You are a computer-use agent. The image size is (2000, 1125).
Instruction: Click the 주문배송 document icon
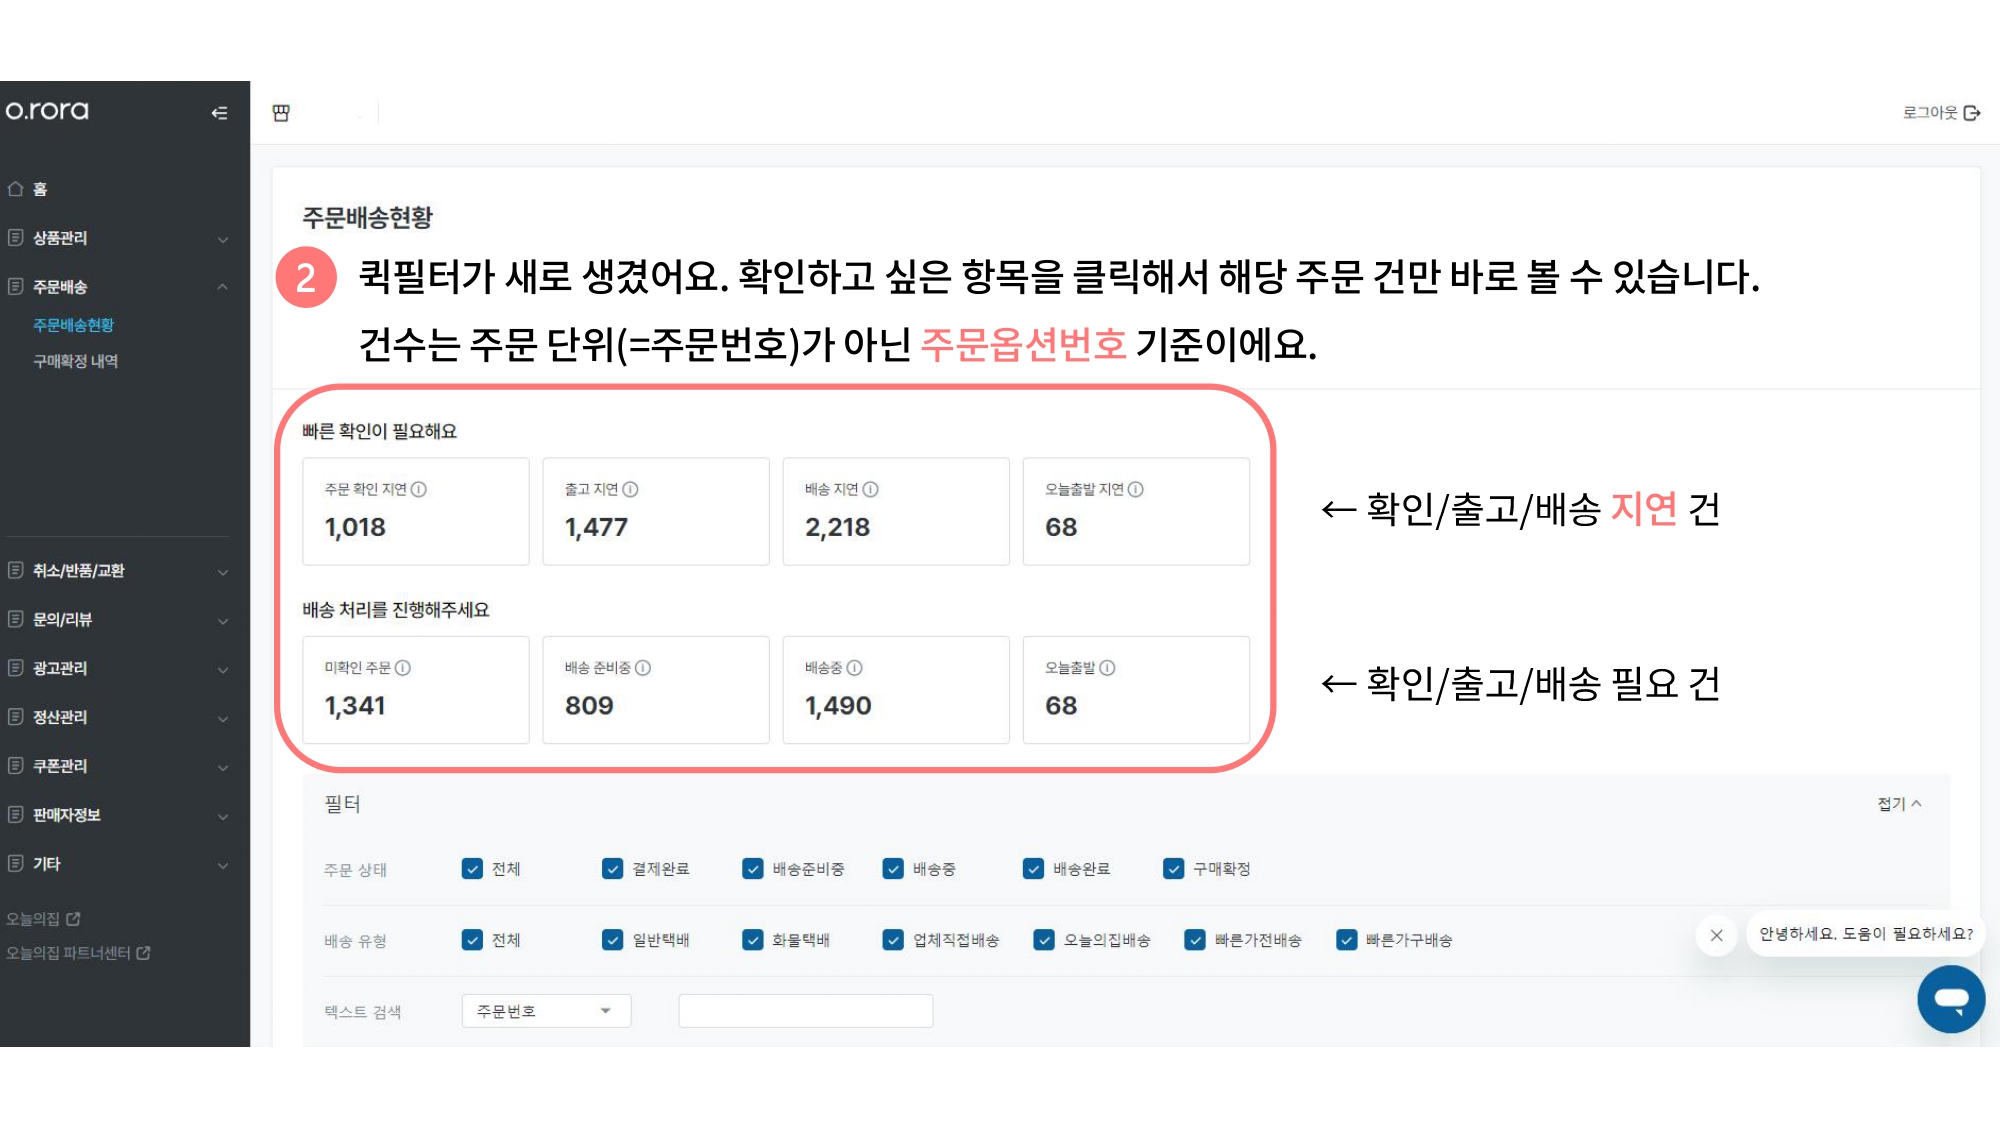point(15,286)
